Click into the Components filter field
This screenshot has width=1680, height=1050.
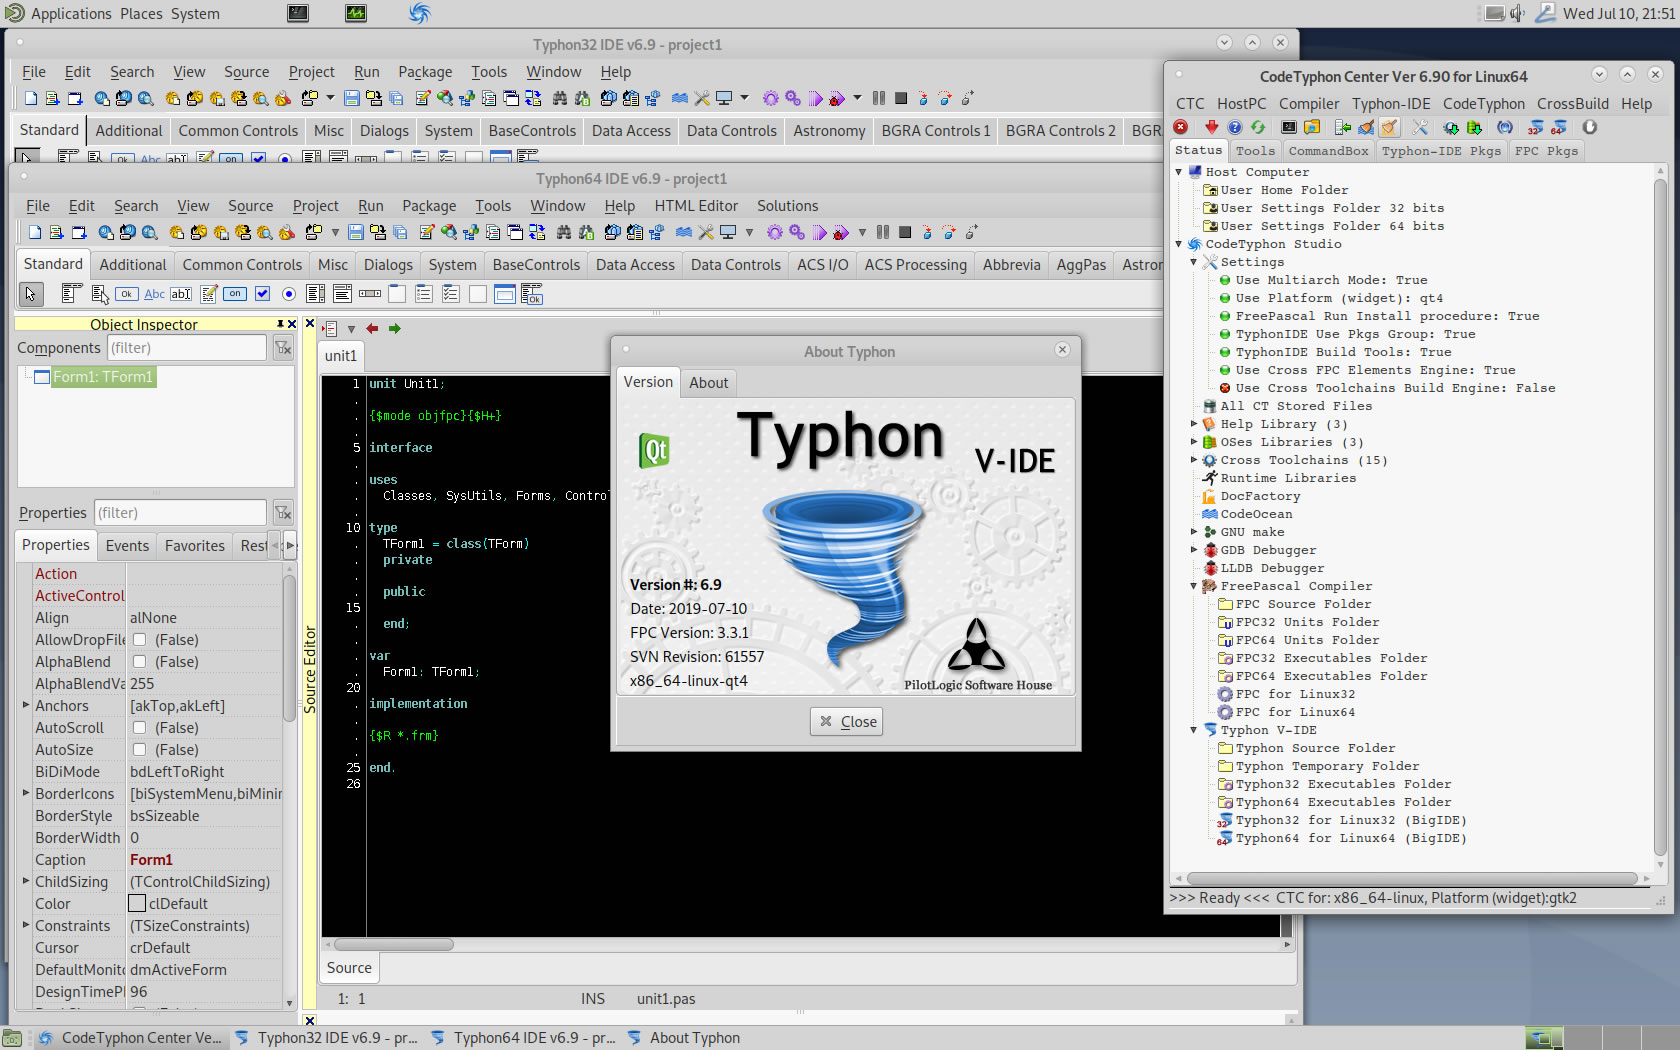pyautogui.click(x=186, y=348)
